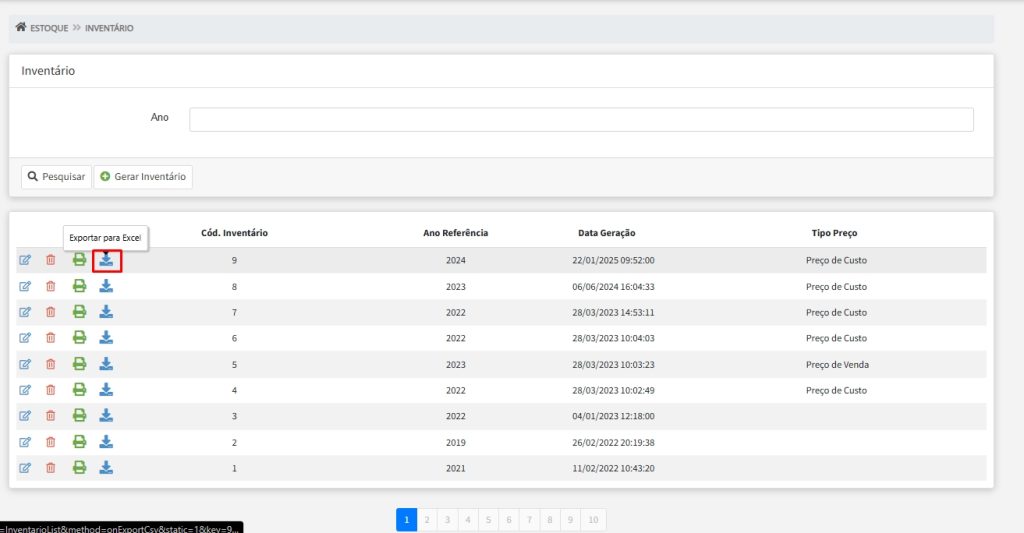Export inventory 5 to Excel

(x=106, y=364)
